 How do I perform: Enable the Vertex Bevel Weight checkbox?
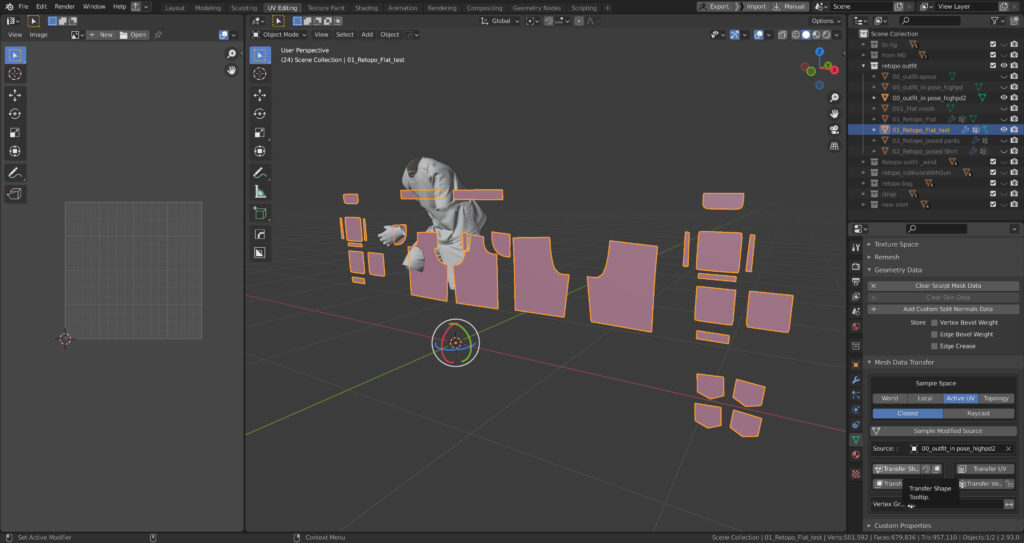pyautogui.click(x=935, y=322)
